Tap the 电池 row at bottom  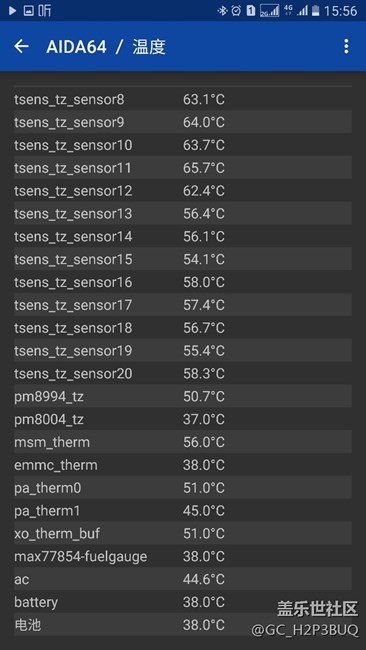[x=183, y=624]
